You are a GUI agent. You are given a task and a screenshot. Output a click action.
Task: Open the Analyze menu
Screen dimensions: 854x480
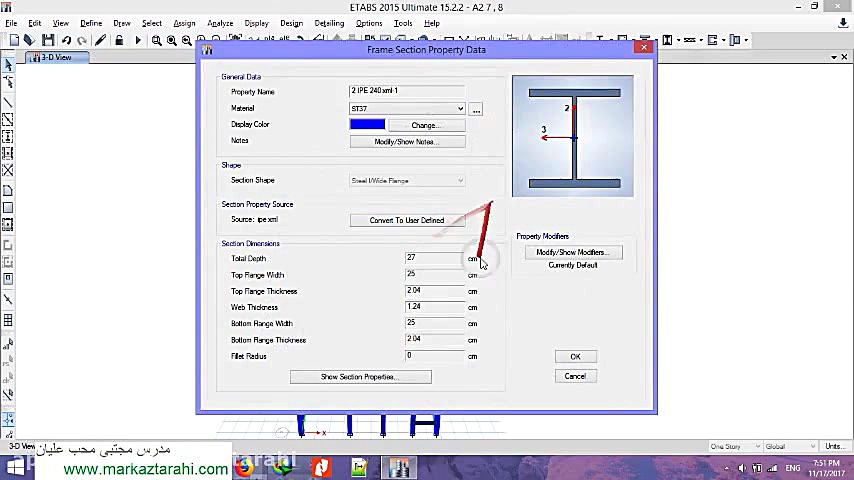(x=220, y=23)
